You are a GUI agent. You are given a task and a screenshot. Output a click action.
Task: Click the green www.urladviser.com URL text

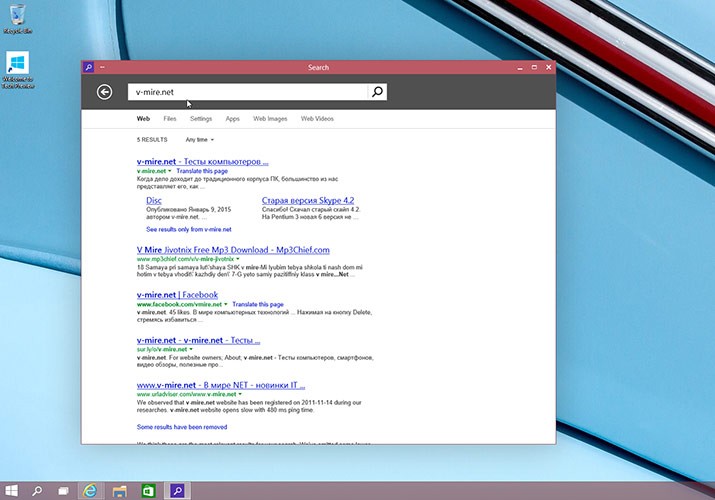(187, 394)
